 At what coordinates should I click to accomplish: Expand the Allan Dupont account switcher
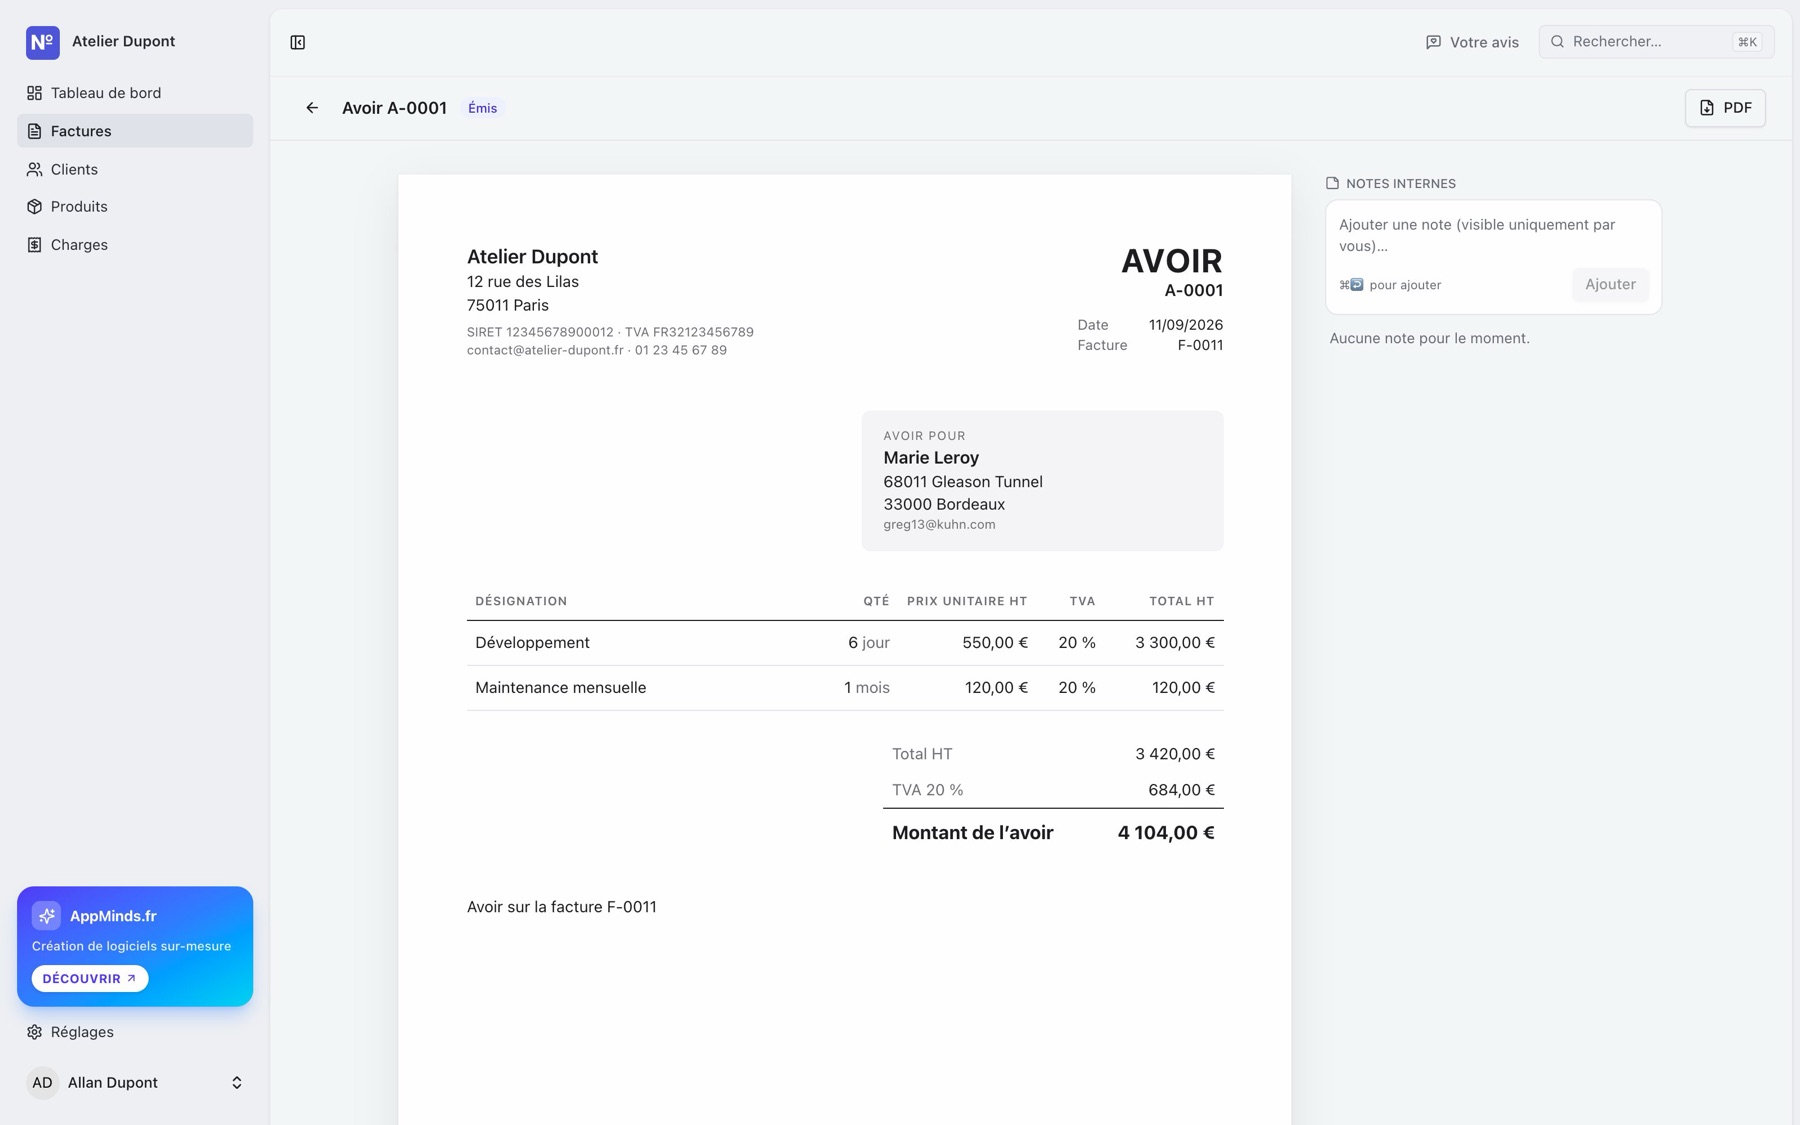[x=237, y=1083]
